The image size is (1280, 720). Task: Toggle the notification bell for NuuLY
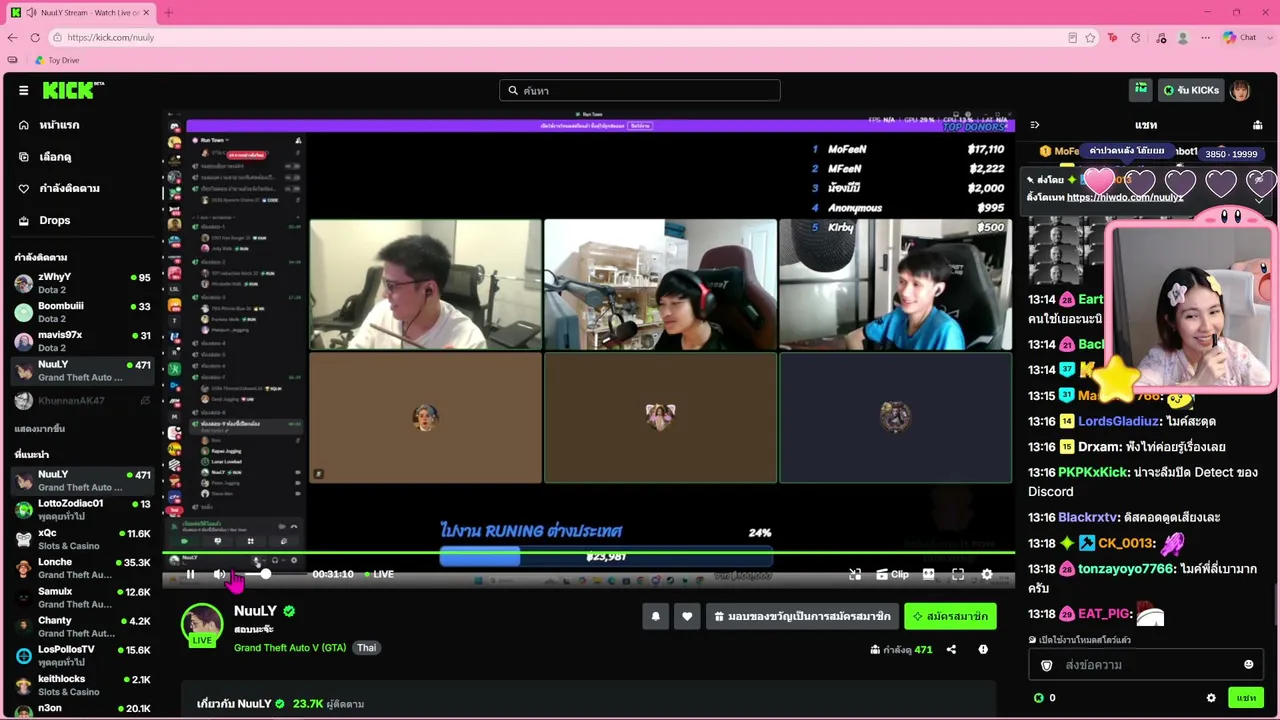(656, 617)
